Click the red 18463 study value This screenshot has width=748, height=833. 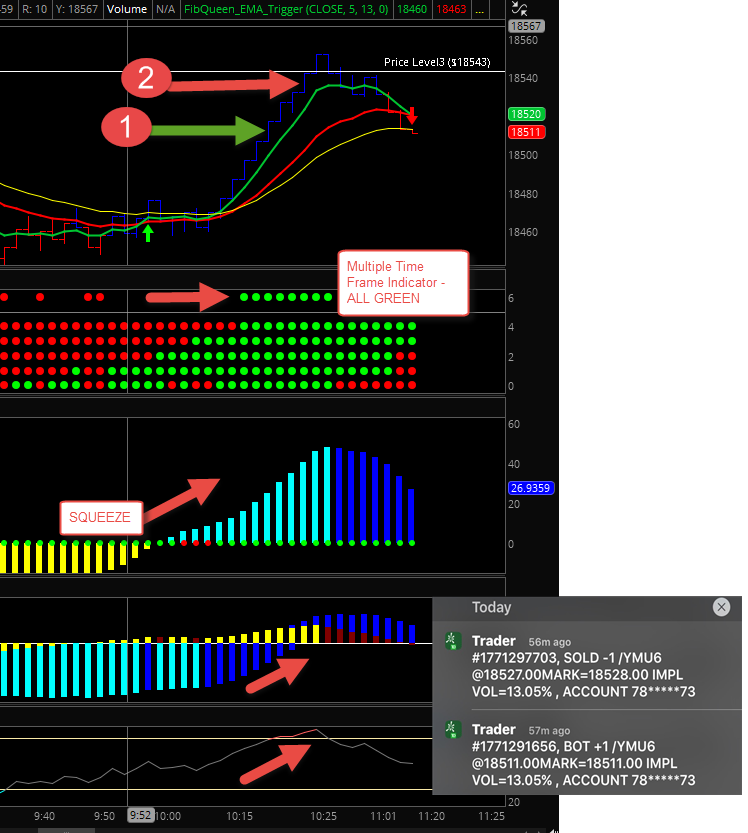451,9
